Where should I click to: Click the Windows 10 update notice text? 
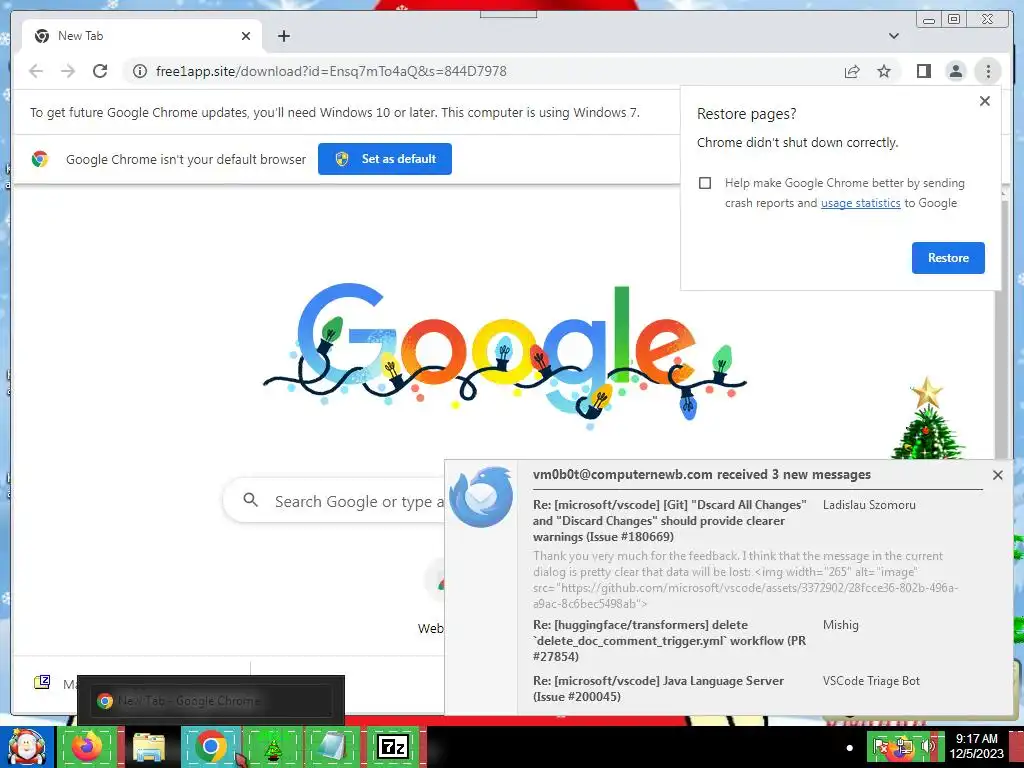[x=334, y=112]
